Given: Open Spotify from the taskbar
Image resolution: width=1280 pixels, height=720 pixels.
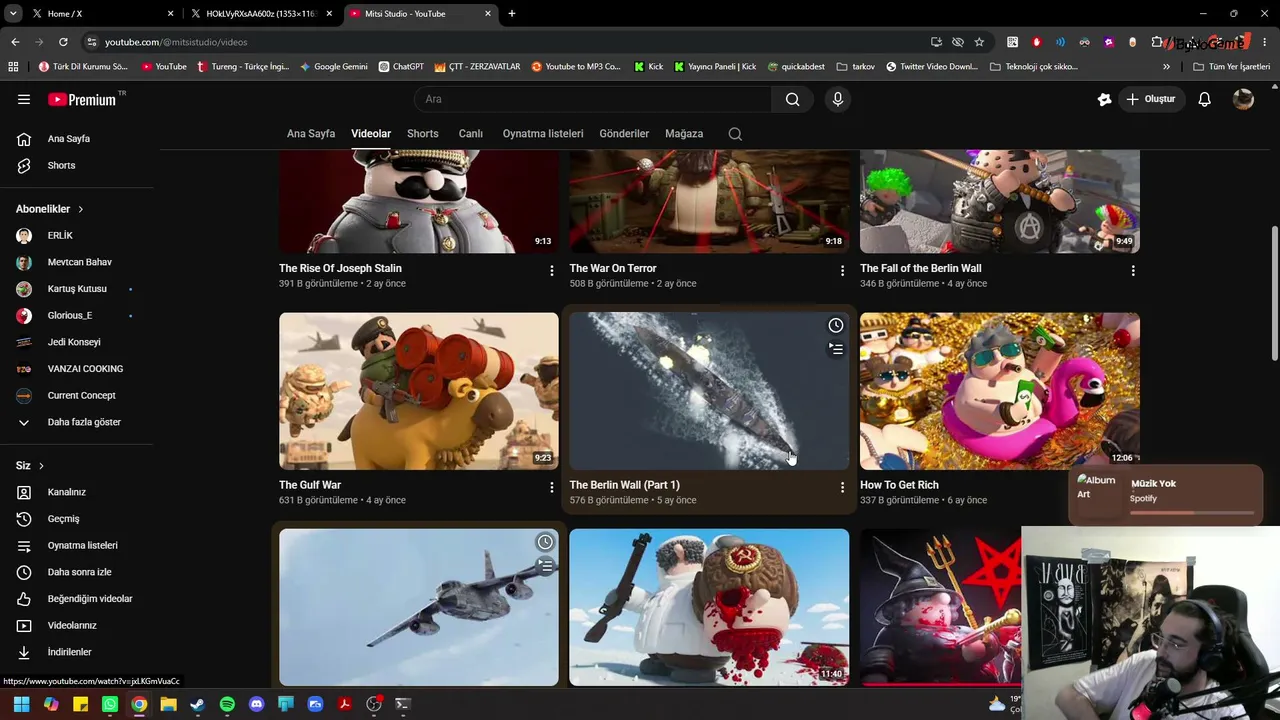Looking at the screenshot, I should tap(227, 704).
